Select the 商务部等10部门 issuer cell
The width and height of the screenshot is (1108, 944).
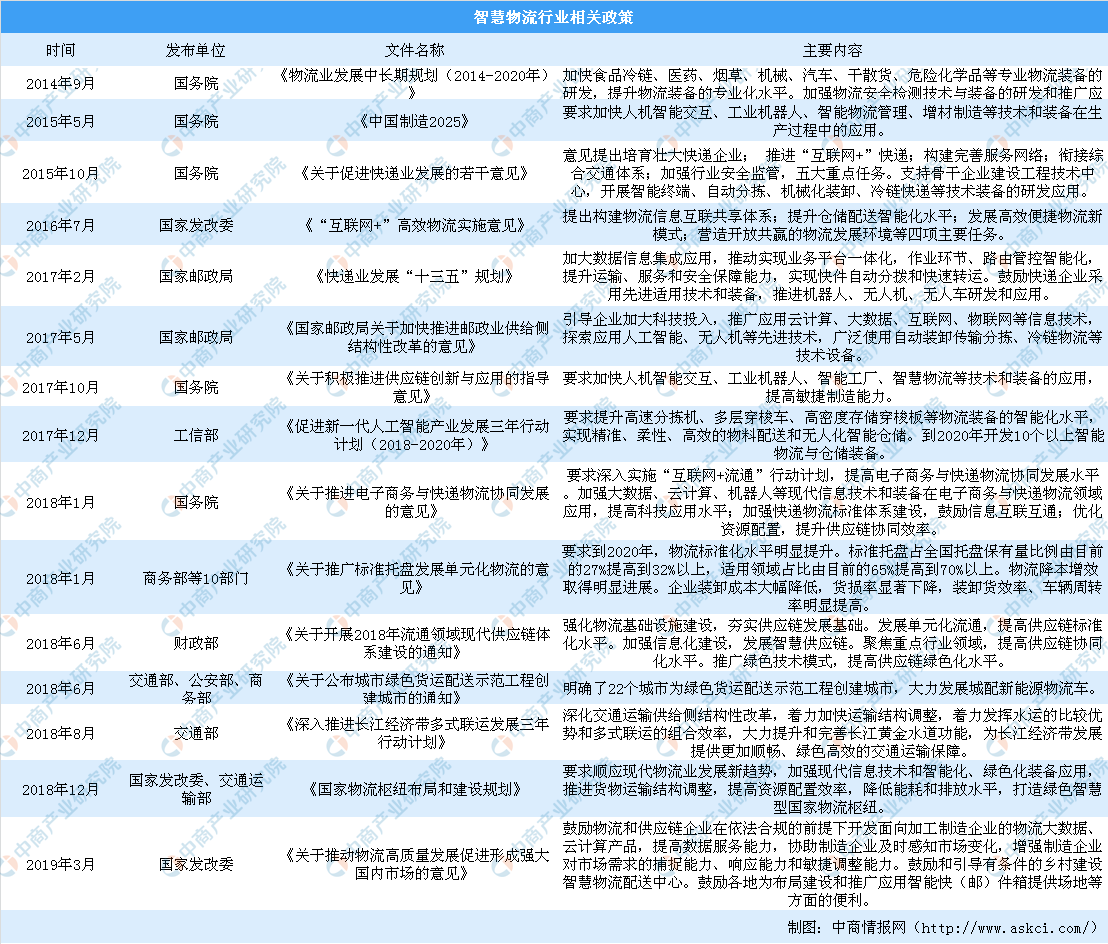click(x=196, y=579)
